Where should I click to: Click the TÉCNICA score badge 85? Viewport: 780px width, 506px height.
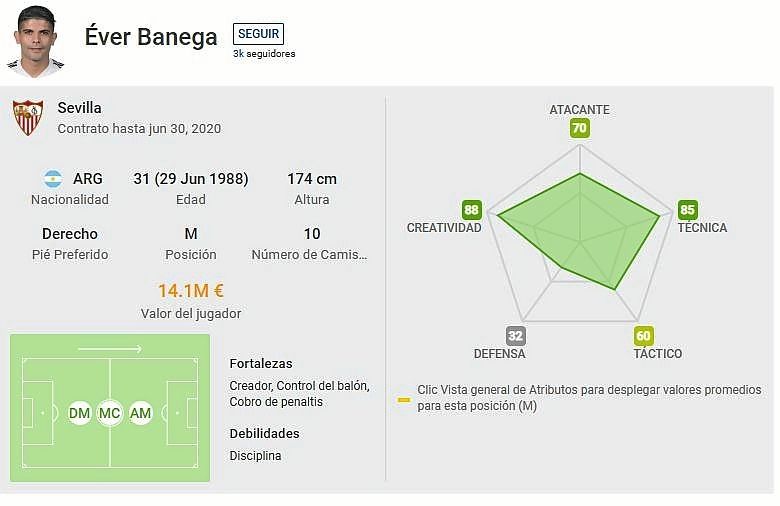(x=687, y=210)
